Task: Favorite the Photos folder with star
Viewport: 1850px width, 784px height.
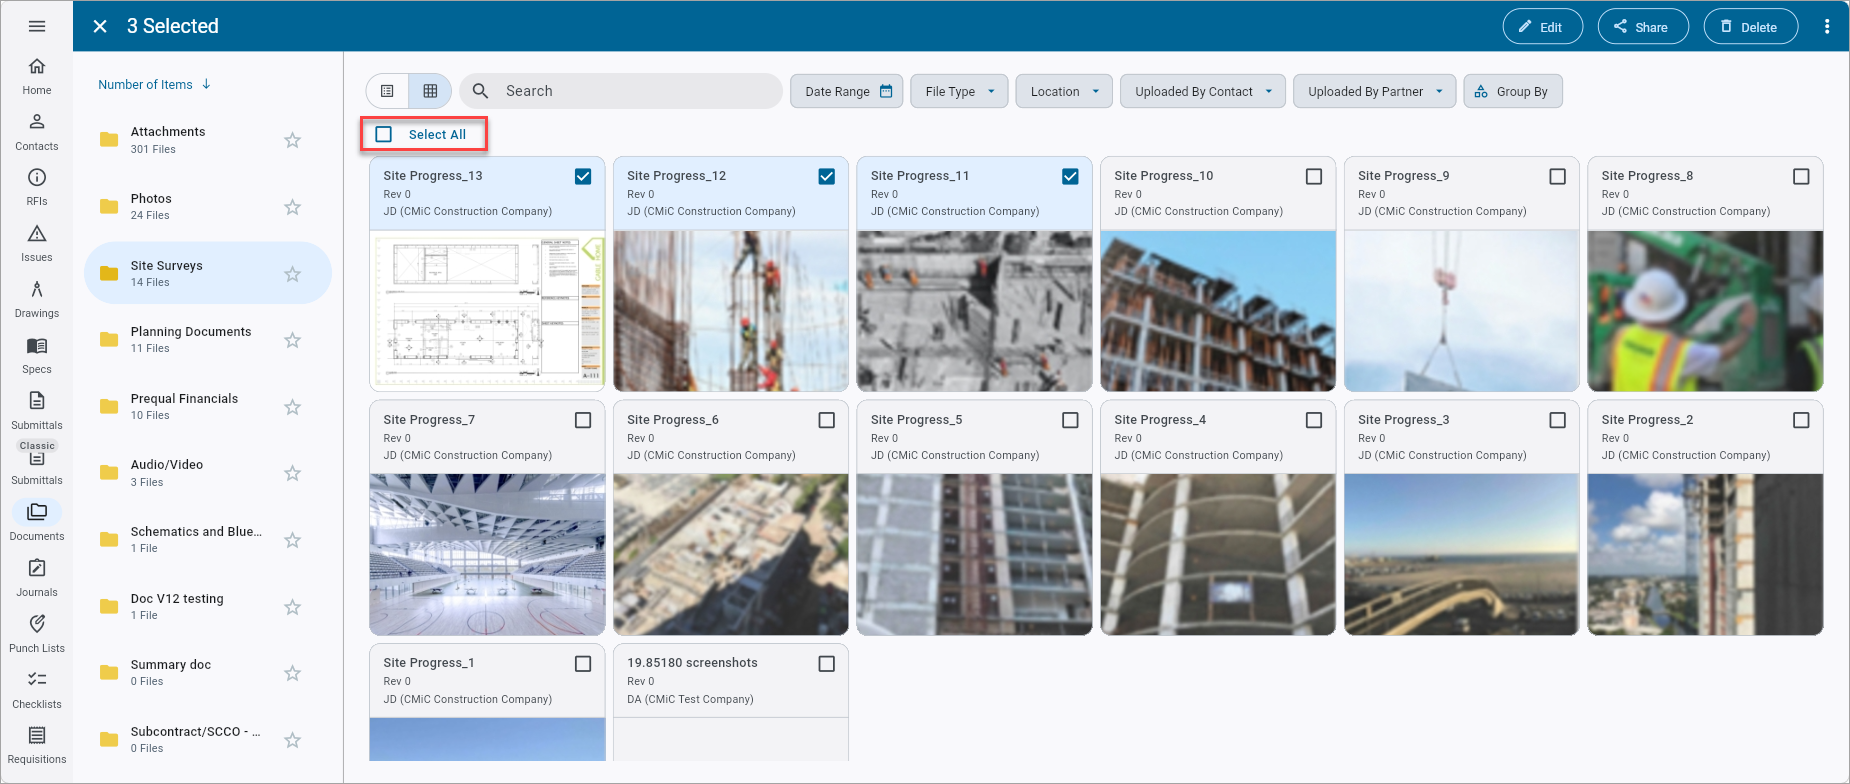Action: [x=292, y=207]
